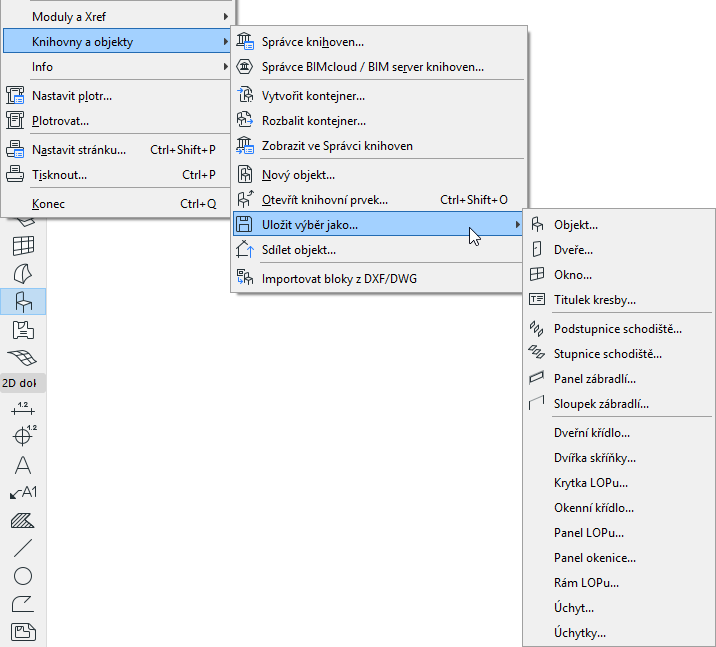
Task: Click the Okno window icon in submenu
Action: (537, 274)
